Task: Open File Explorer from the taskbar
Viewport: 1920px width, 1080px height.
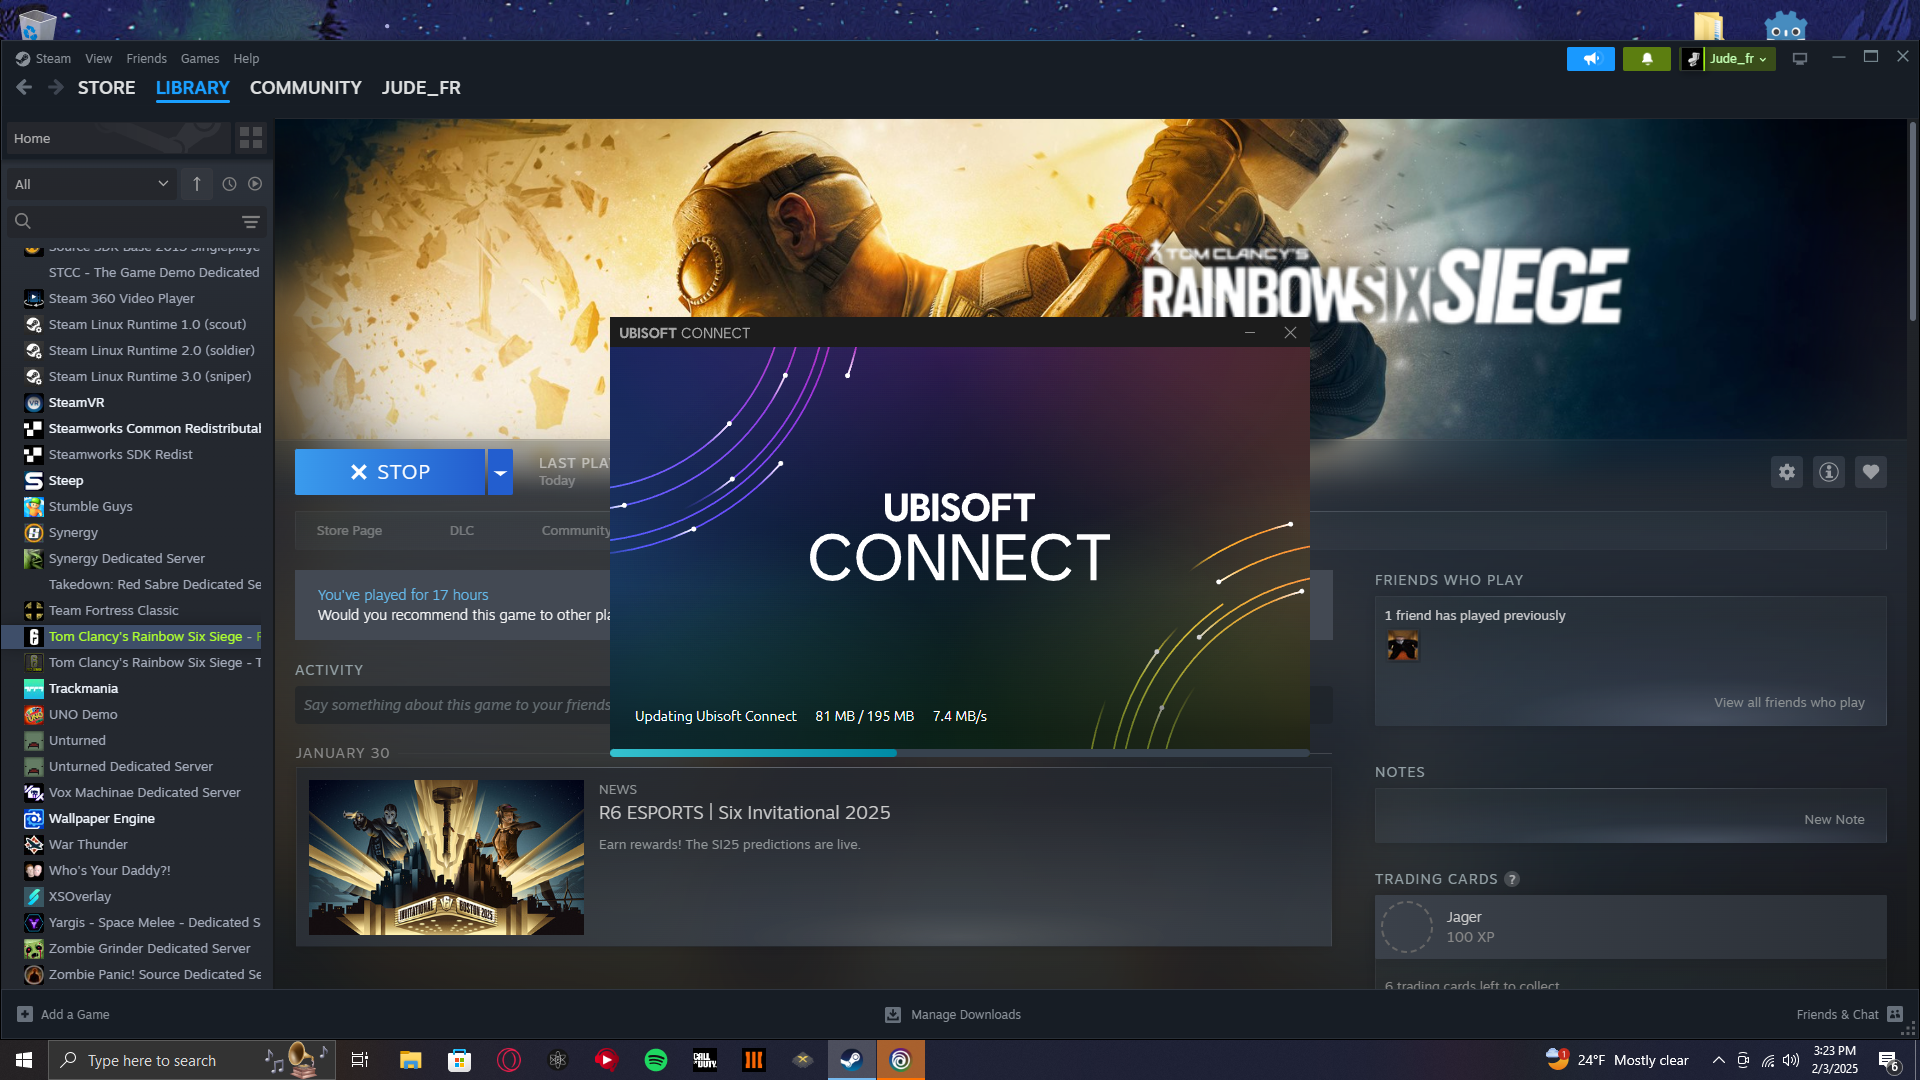Action: tap(411, 1060)
